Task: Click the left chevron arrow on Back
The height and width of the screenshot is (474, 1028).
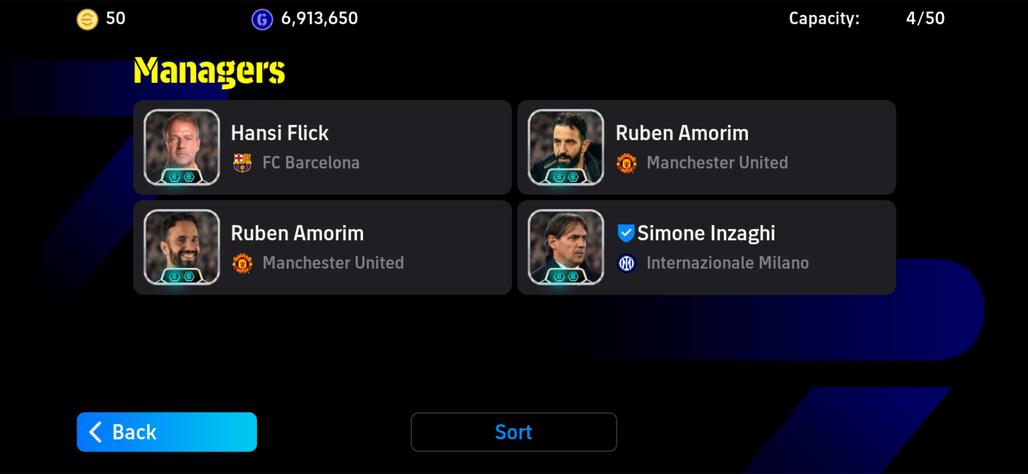Action: (x=96, y=432)
